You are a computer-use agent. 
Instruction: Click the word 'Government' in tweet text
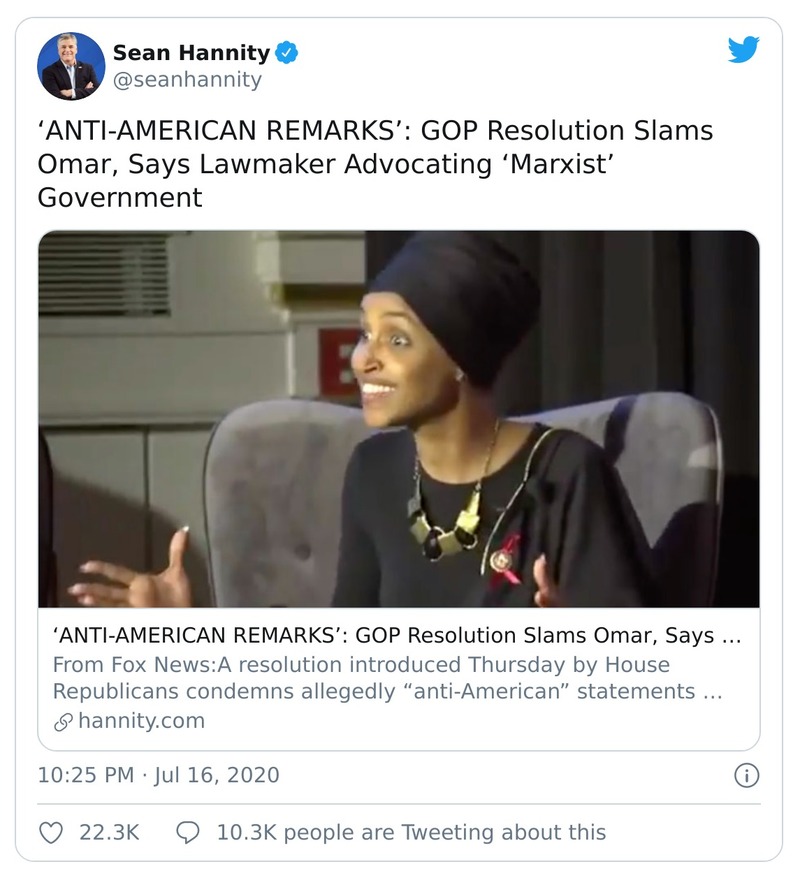tap(120, 196)
